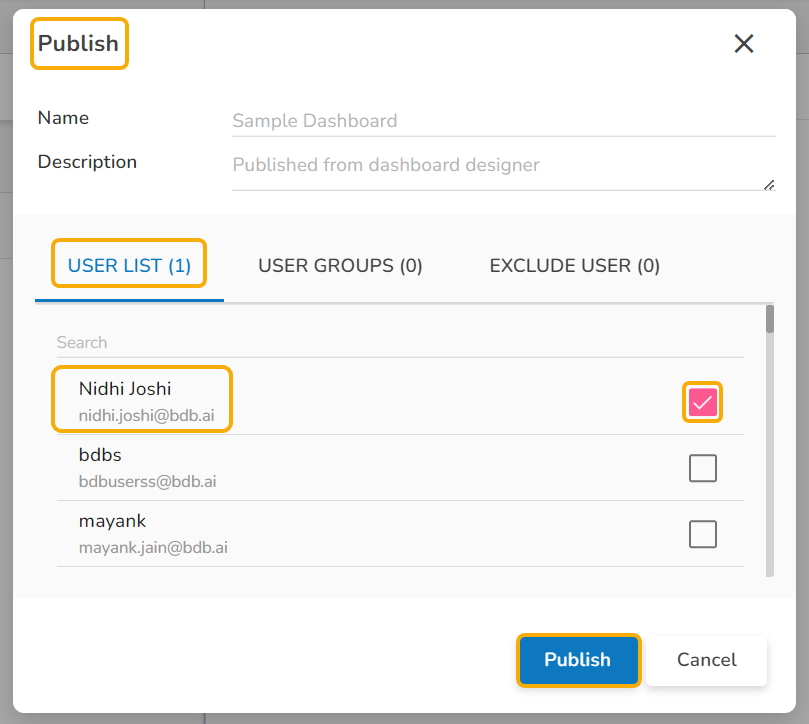Viewport: 809px width, 724px height.
Task: Close the Publish dialog with X icon
Action: tap(743, 43)
